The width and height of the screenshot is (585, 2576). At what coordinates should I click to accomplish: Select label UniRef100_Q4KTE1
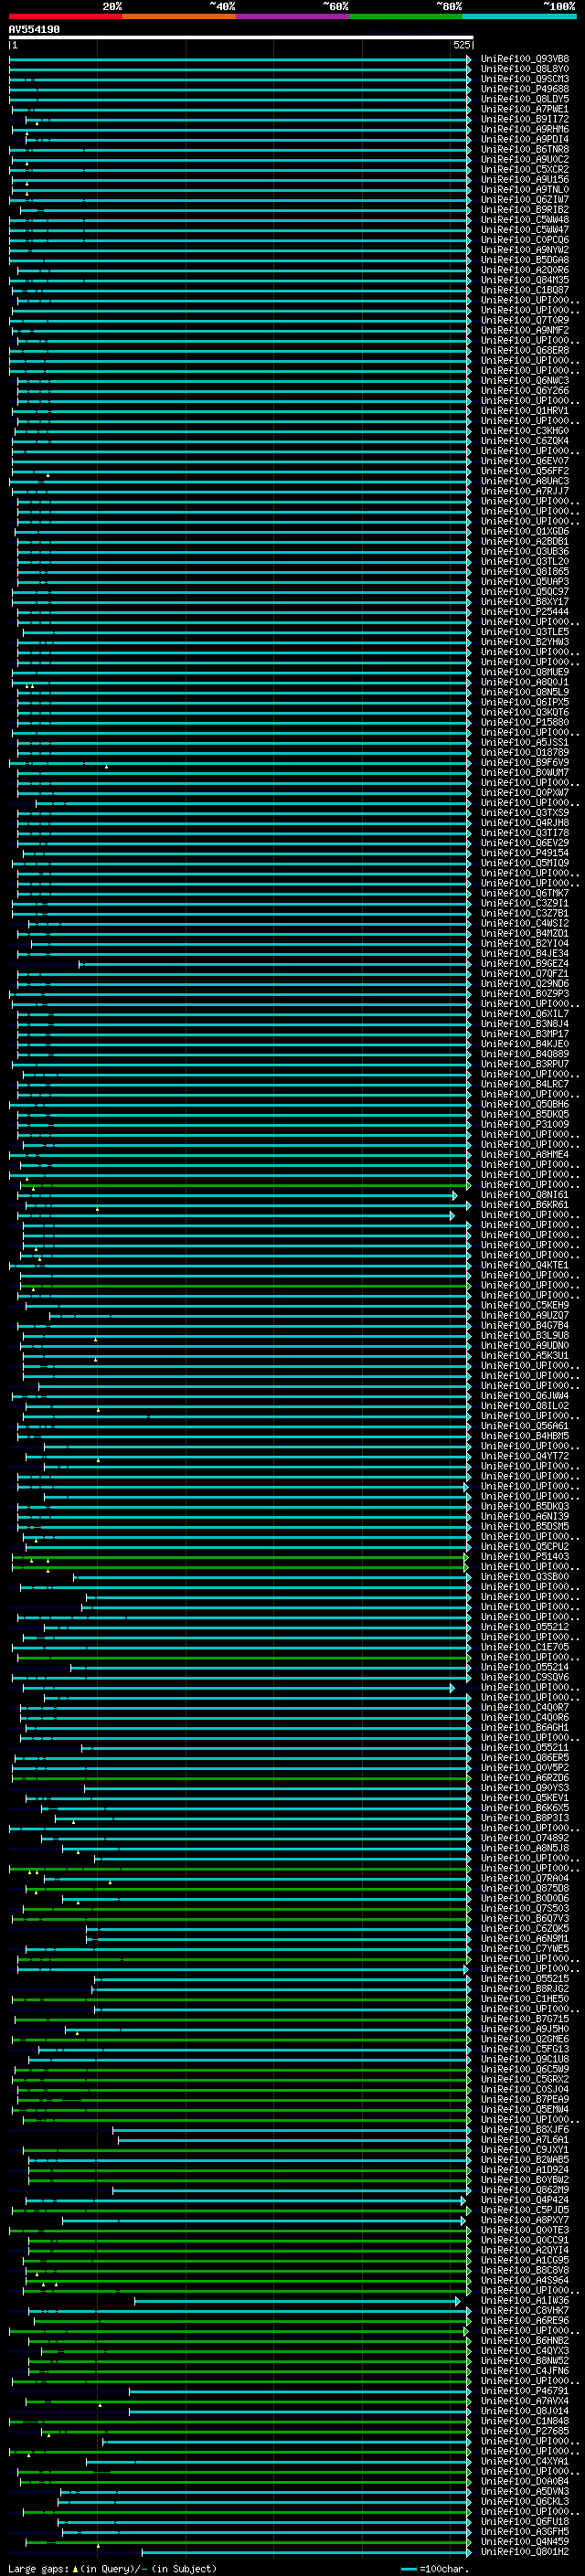coord(525,1265)
